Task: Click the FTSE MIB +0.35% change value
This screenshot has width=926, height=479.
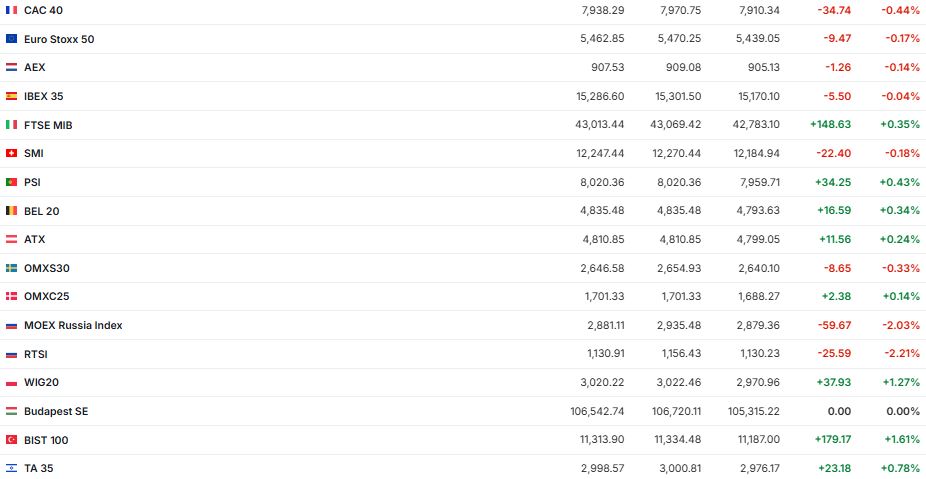Action: click(900, 125)
